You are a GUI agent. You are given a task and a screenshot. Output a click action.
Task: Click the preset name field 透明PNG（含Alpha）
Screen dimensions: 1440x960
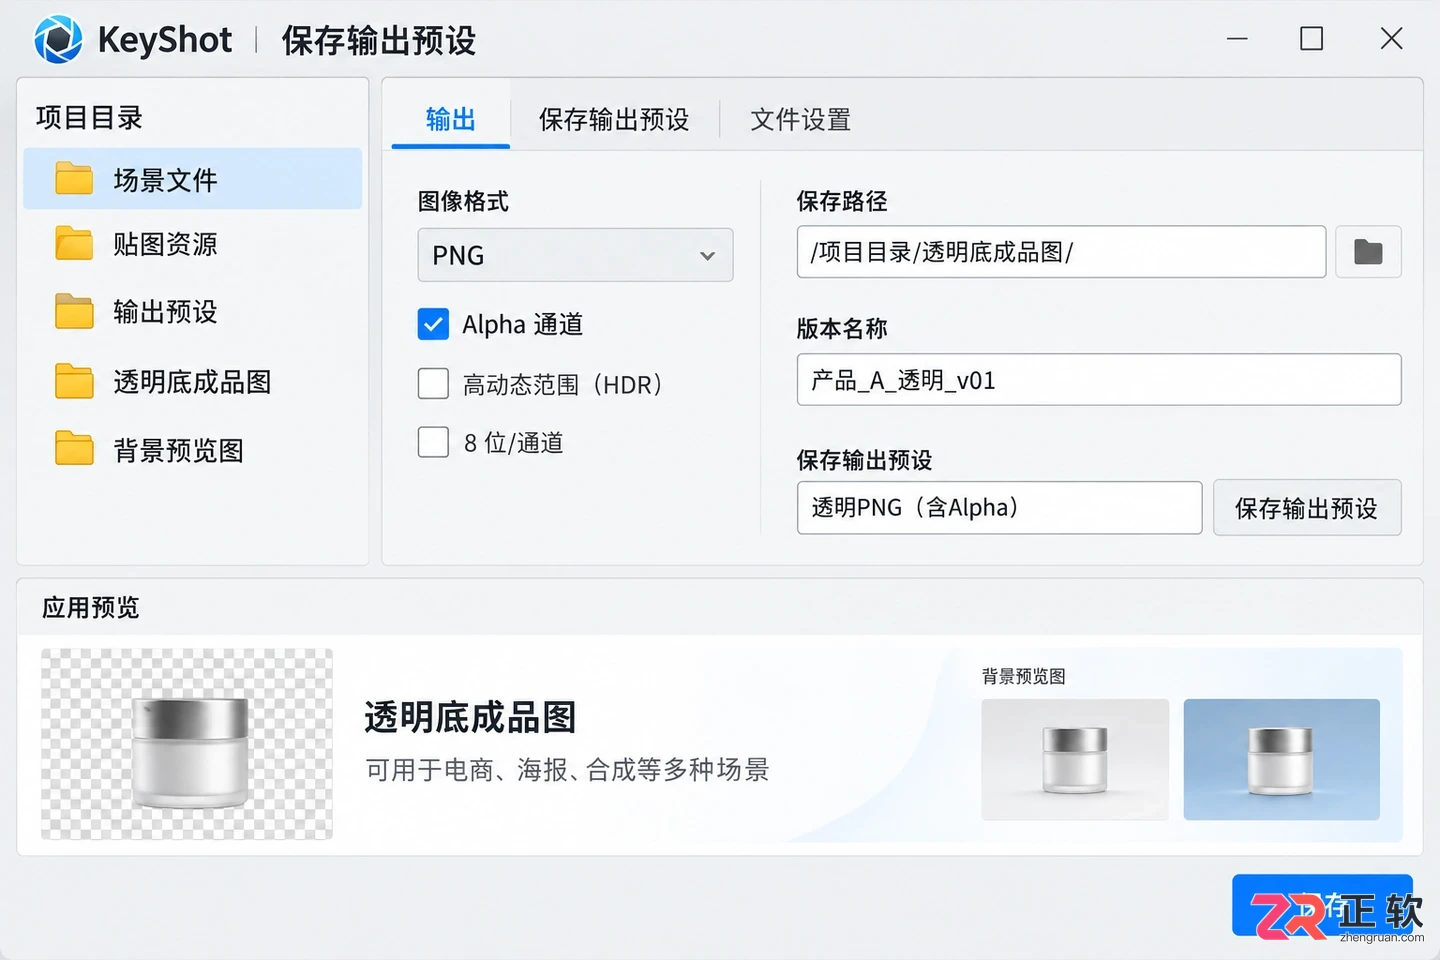[999, 508]
